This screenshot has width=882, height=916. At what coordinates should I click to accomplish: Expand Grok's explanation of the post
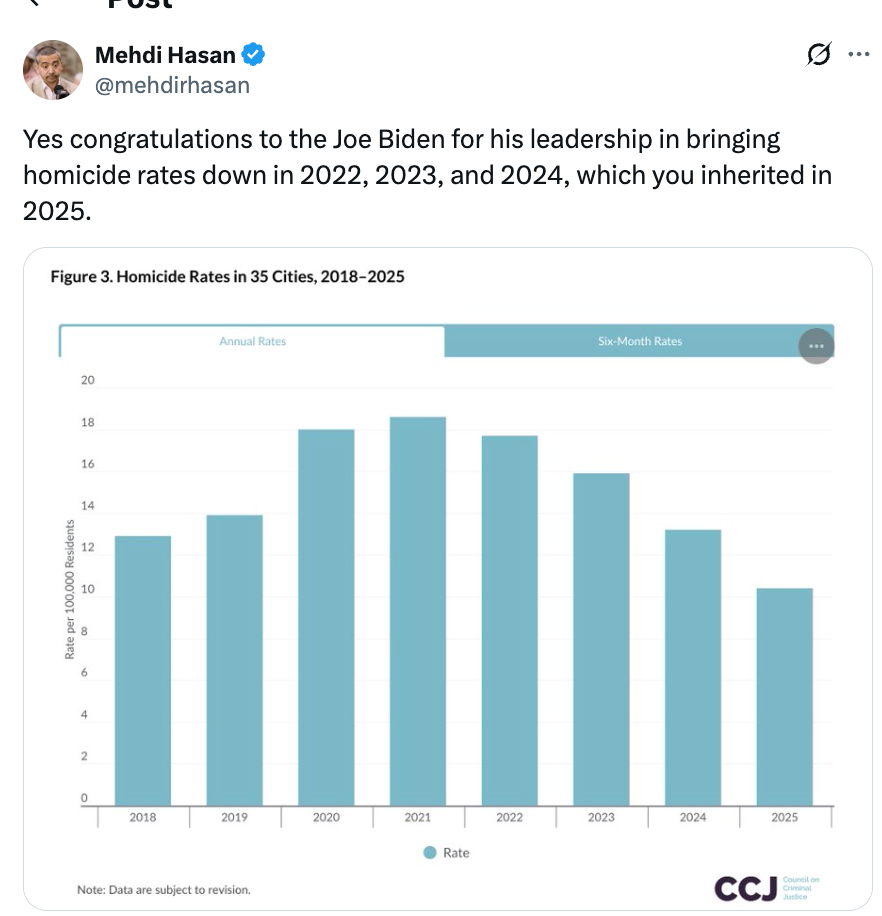pyautogui.click(x=818, y=56)
